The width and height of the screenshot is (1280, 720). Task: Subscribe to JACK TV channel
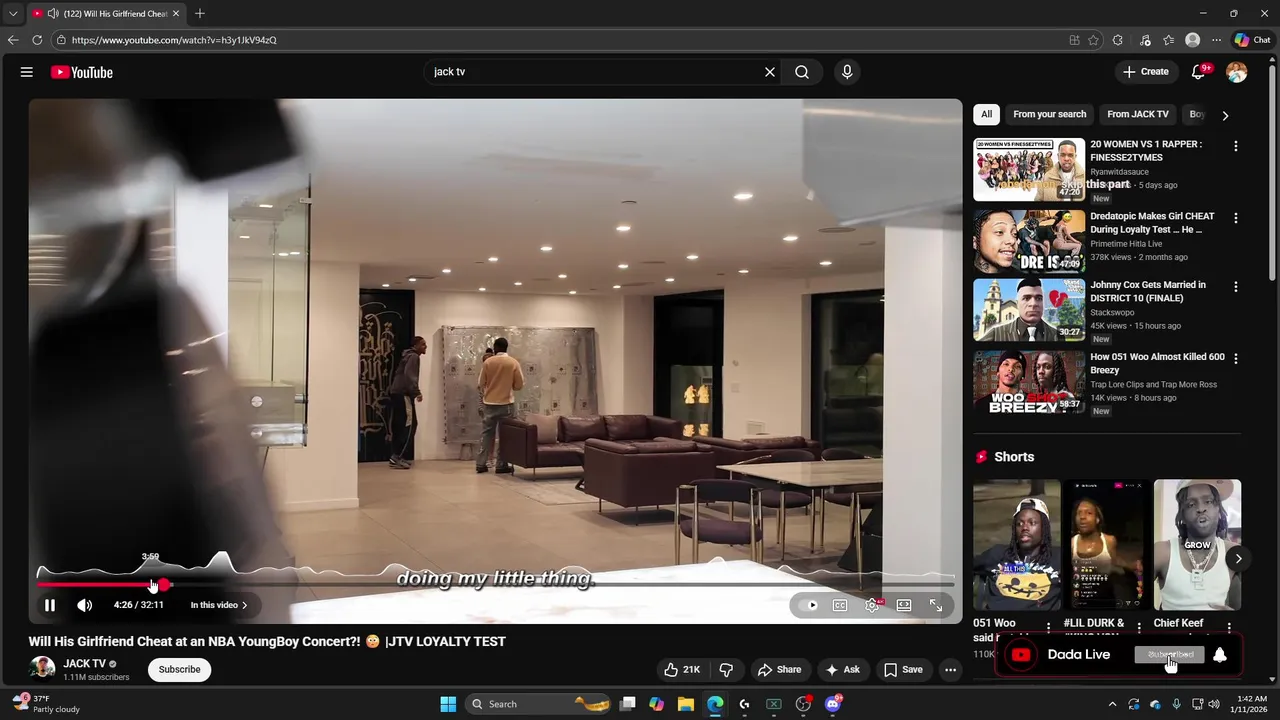point(179,670)
